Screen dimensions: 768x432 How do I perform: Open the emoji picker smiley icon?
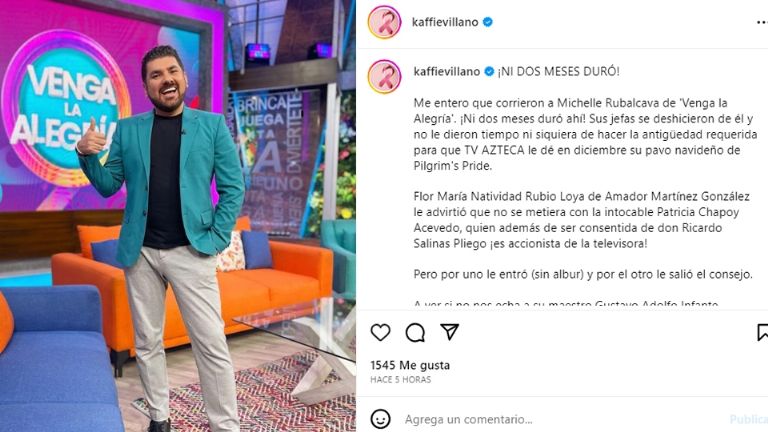pos(381,419)
